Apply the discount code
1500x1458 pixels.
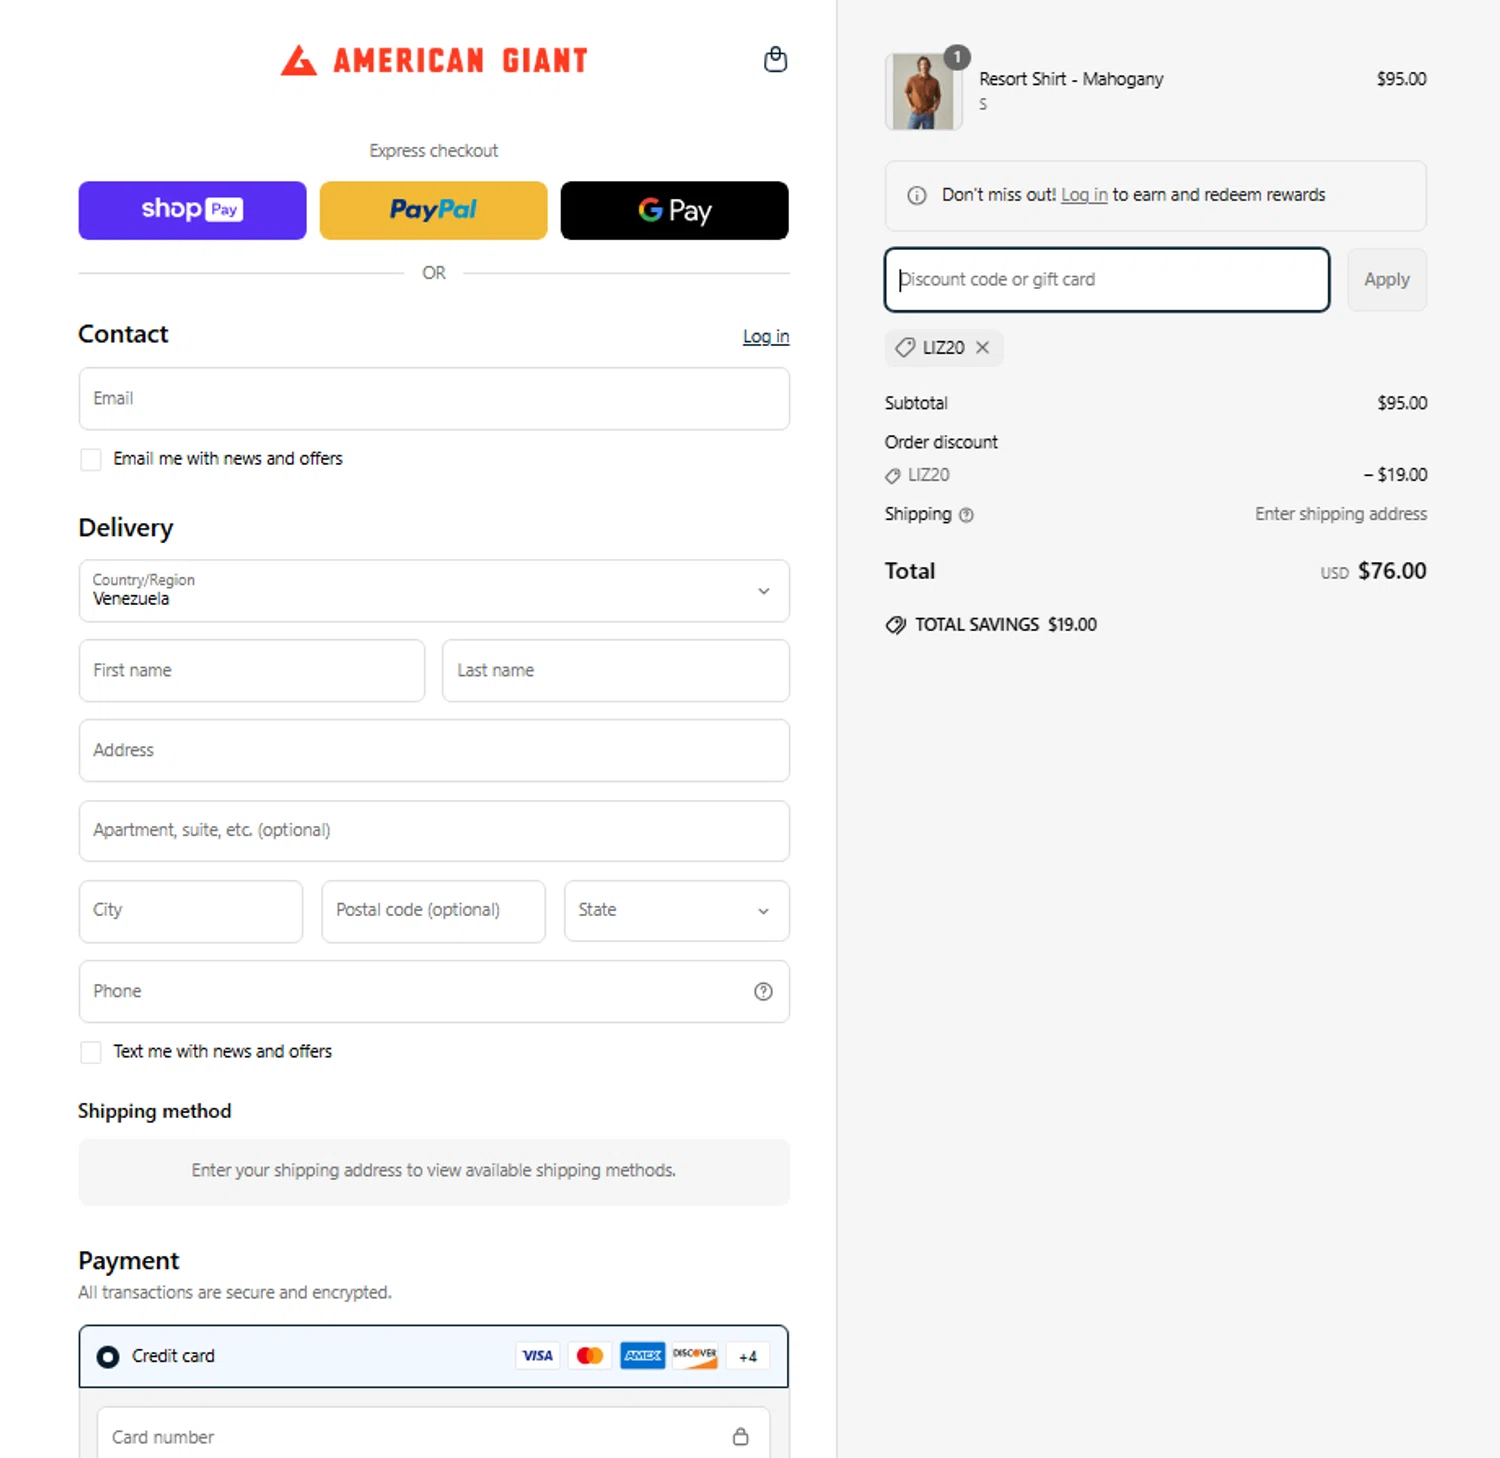point(1387,280)
